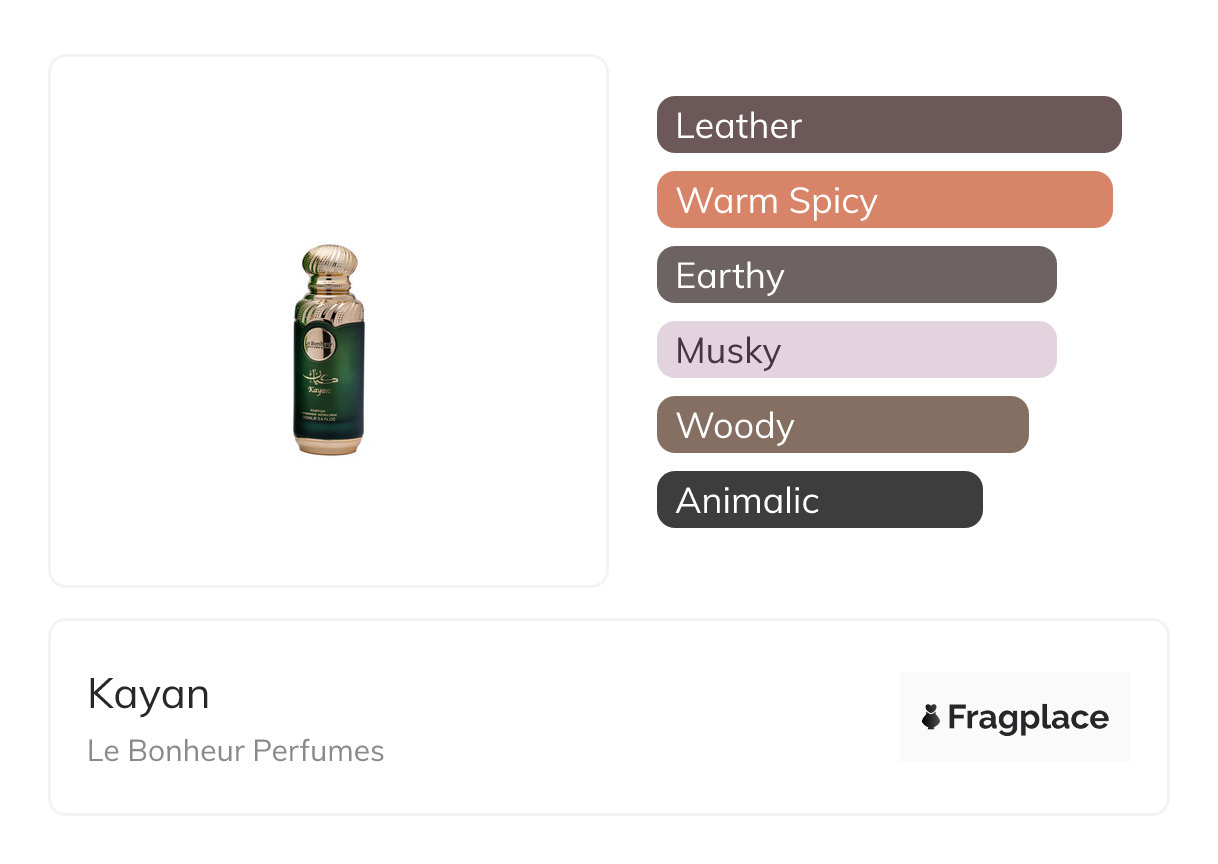Screen dimensions: 1218x864
Task: Click the gold ribbed bottle cap
Action: 329,263
